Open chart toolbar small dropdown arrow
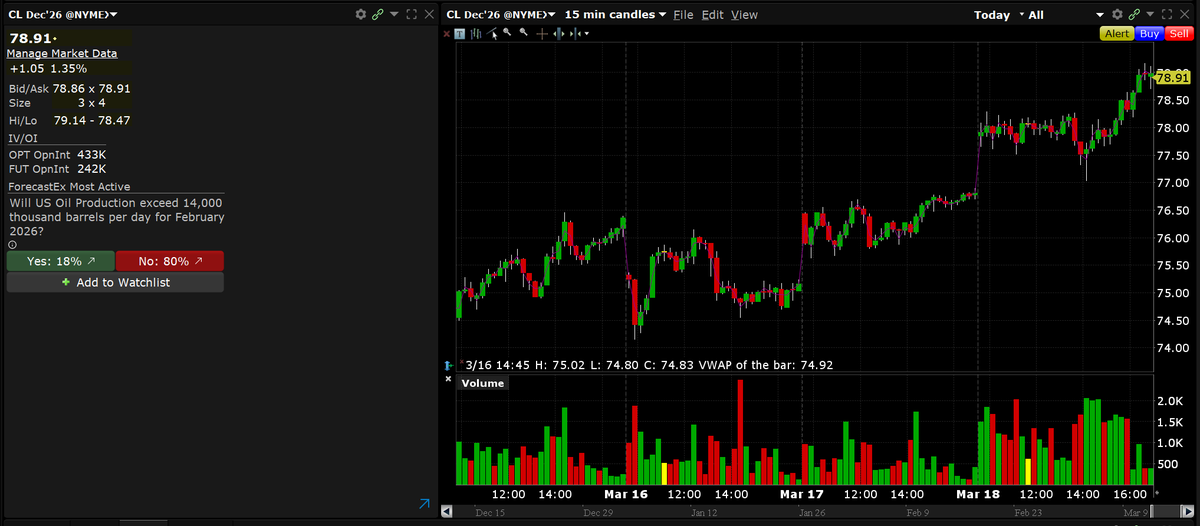Image resolution: width=1200 pixels, height=526 pixels. [586, 34]
